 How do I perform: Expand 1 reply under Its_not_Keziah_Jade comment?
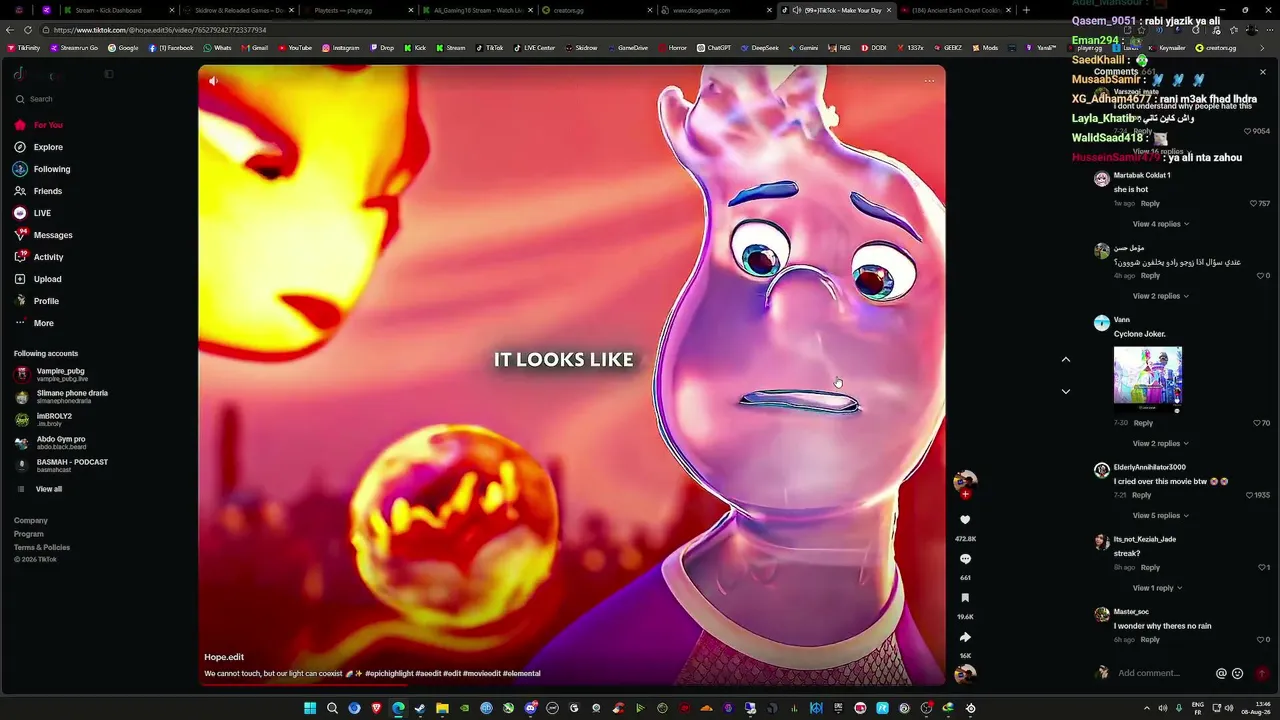[1157, 588]
